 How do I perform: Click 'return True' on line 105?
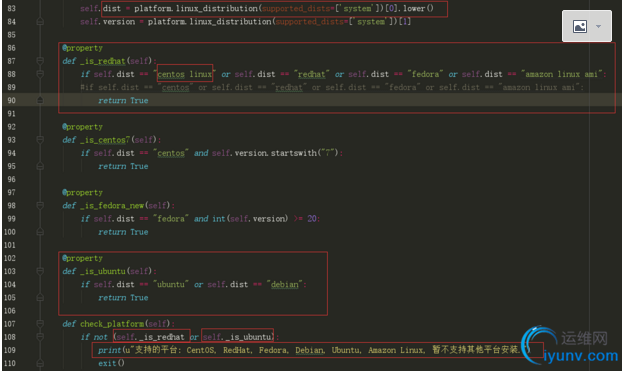tap(123, 297)
